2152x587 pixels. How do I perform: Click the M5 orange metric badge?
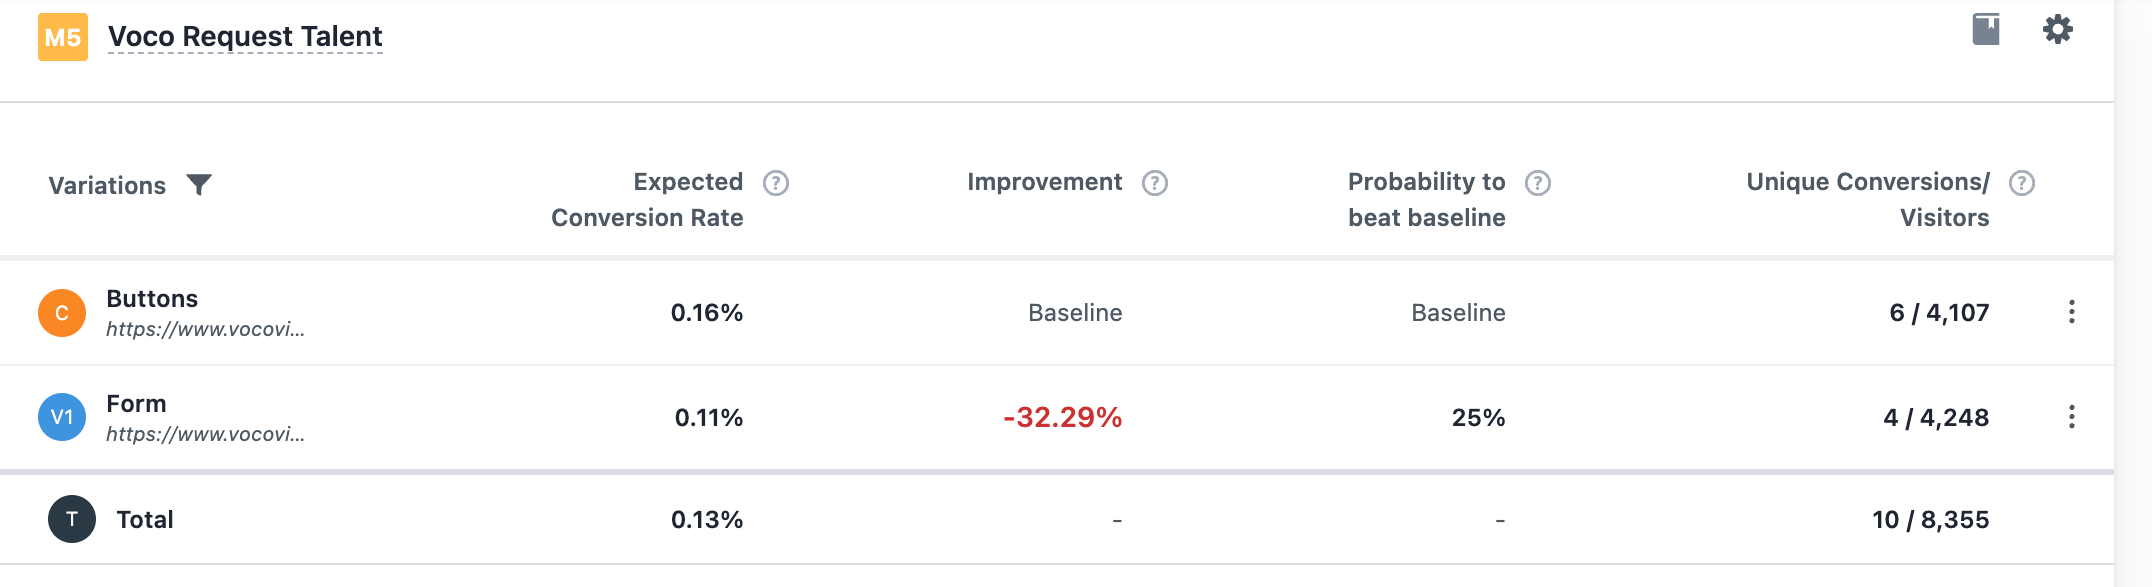63,37
